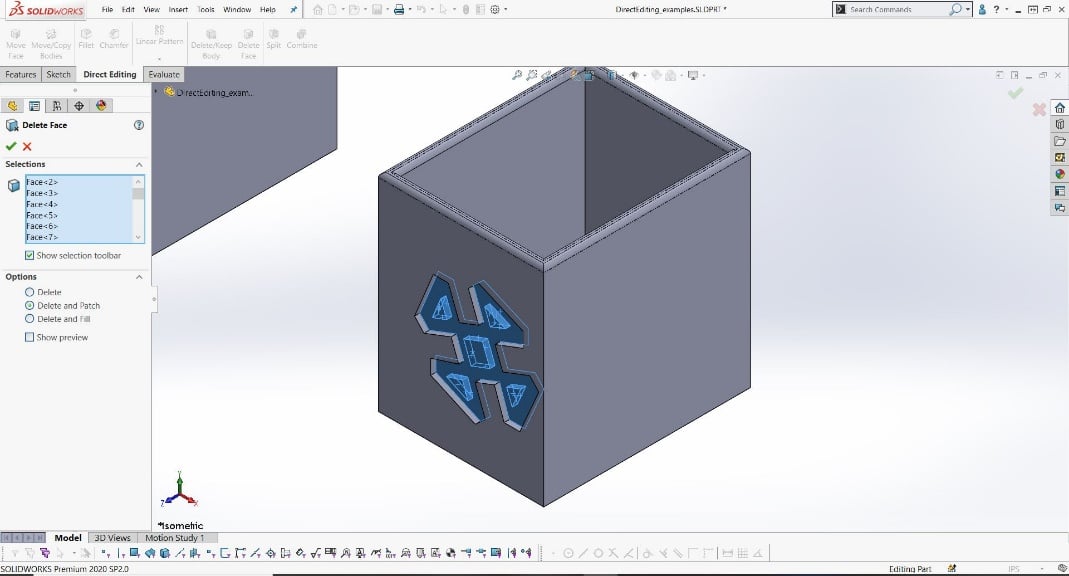Collapse the Selections section

pos(139,164)
